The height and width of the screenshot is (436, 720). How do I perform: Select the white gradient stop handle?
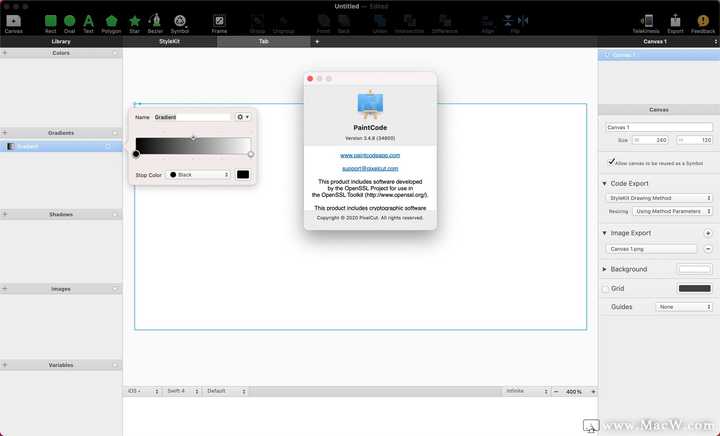coord(251,154)
